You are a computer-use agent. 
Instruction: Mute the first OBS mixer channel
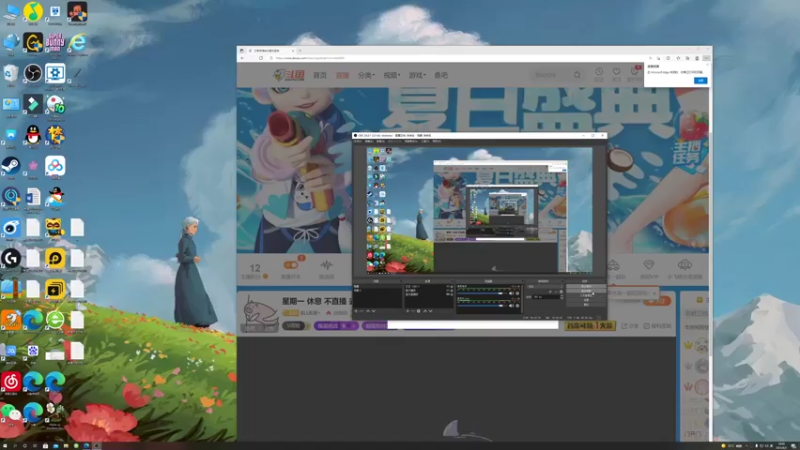[x=511, y=293]
